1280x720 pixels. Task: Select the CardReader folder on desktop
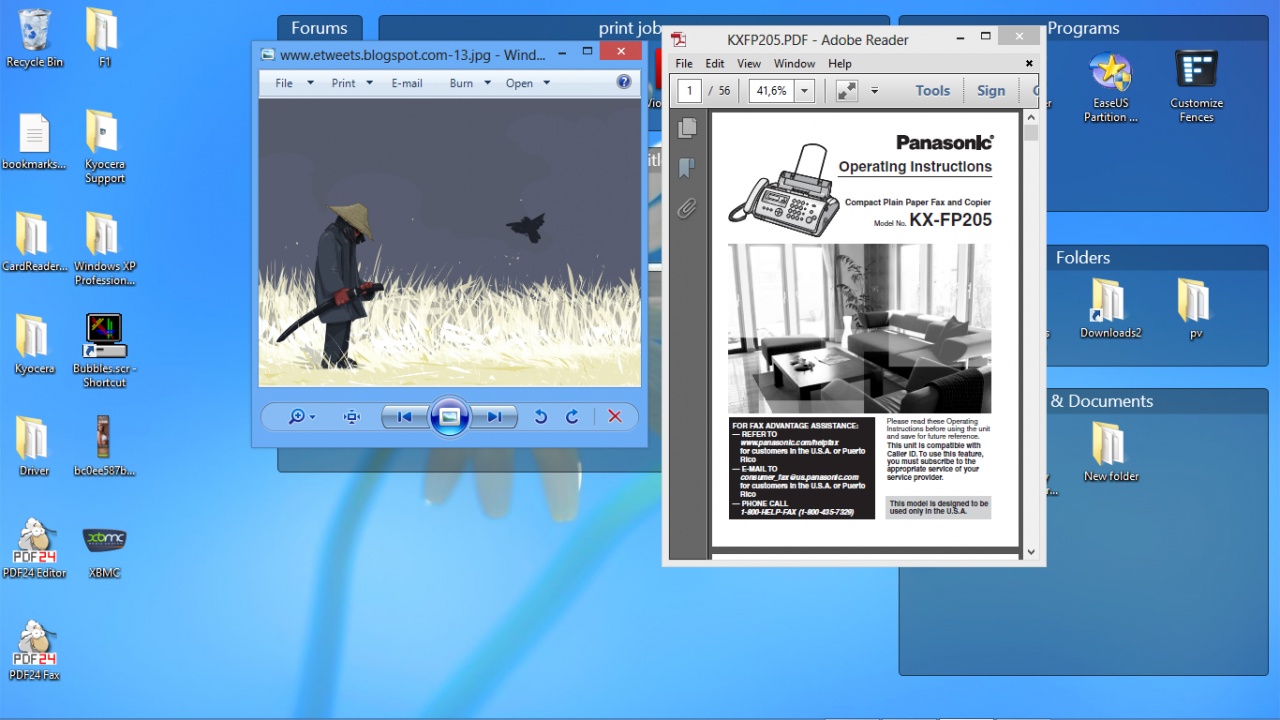click(x=34, y=242)
